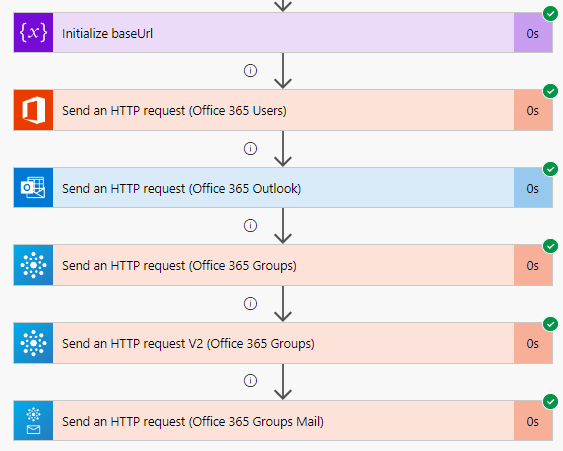563x451 pixels.
Task: Click the Office 365 Groups Mail connector icon
Action: click(x=33, y=421)
